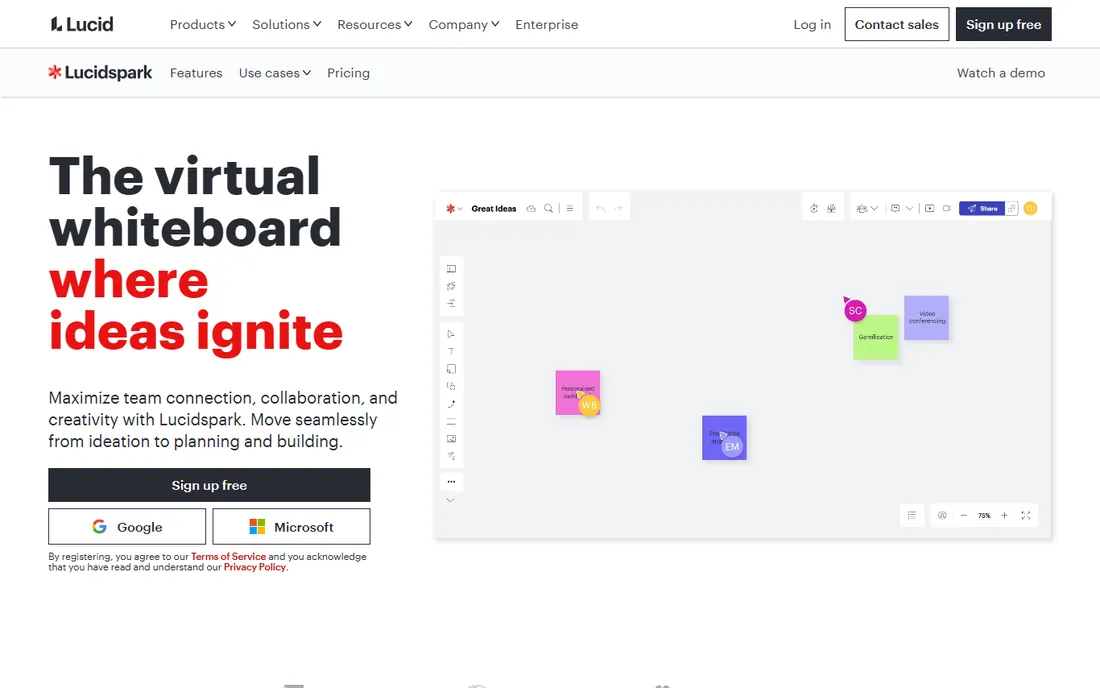Screen dimensions: 1100x688
Task: Expand the Solutions dropdown menu
Action: [x=286, y=25]
